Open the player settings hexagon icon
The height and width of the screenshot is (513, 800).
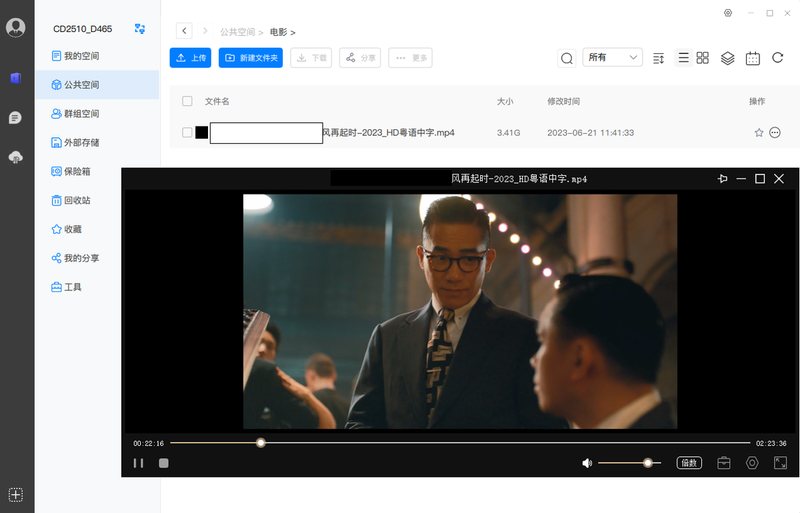[x=752, y=463]
